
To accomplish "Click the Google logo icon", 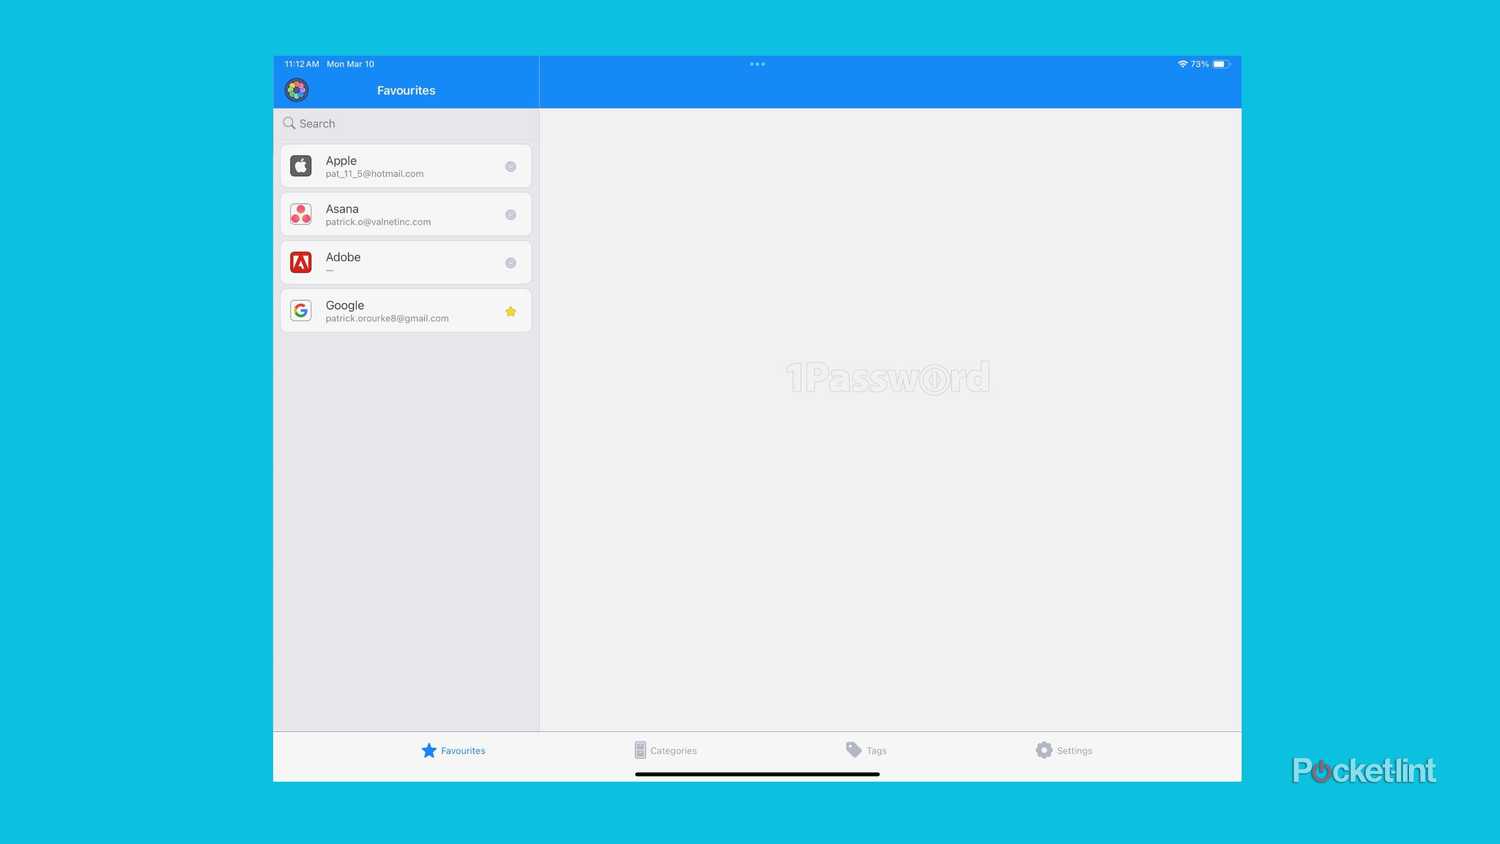I will point(301,310).
